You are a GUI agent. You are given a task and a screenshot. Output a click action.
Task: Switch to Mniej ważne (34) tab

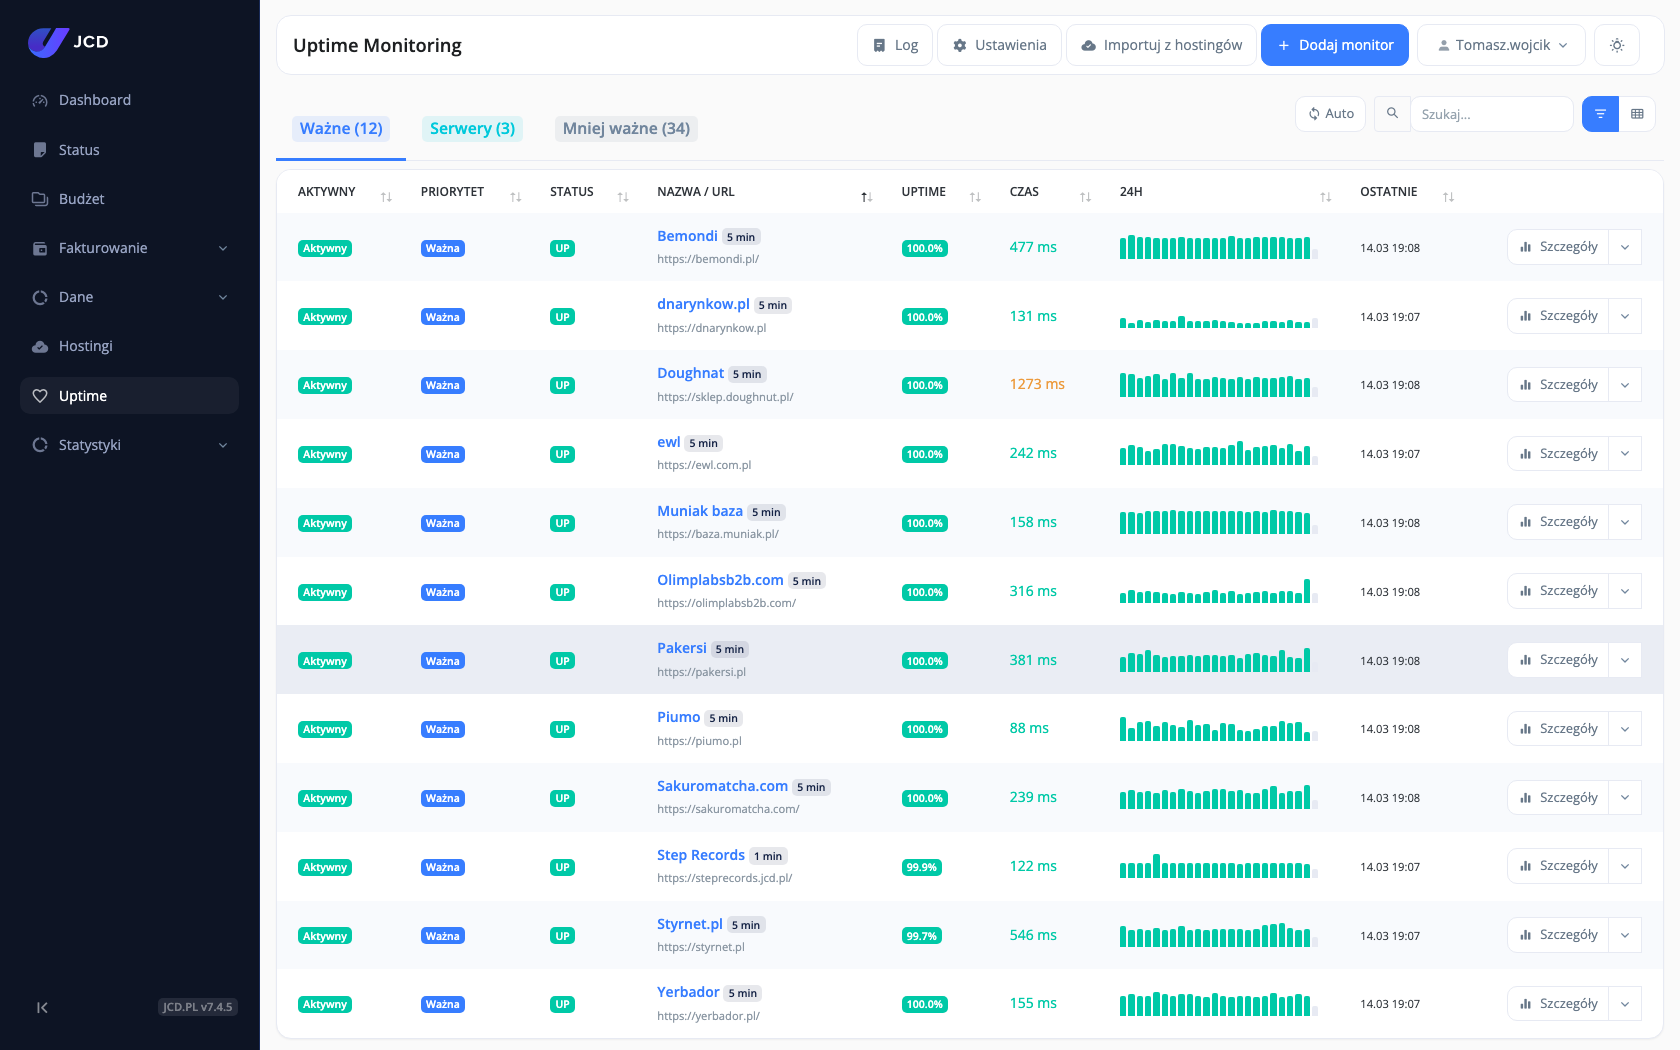tap(626, 129)
